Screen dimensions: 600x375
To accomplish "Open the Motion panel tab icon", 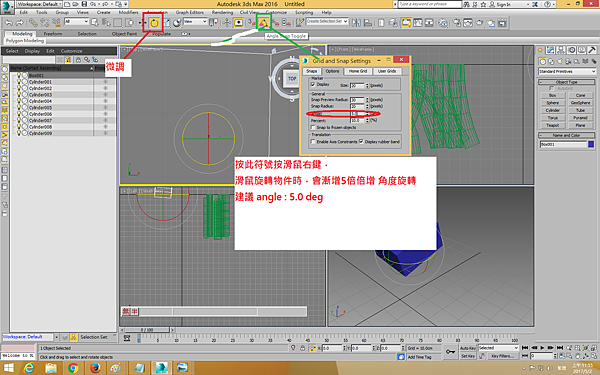I will pyautogui.click(x=572, y=50).
